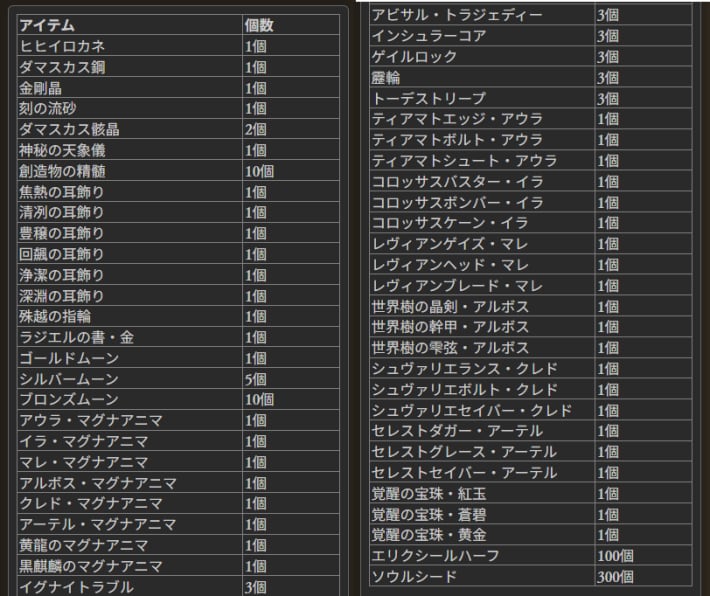This screenshot has width=710, height=596.
Task: Select the 神秘の天象儀 item cell
Action: pyautogui.click(x=130, y=150)
